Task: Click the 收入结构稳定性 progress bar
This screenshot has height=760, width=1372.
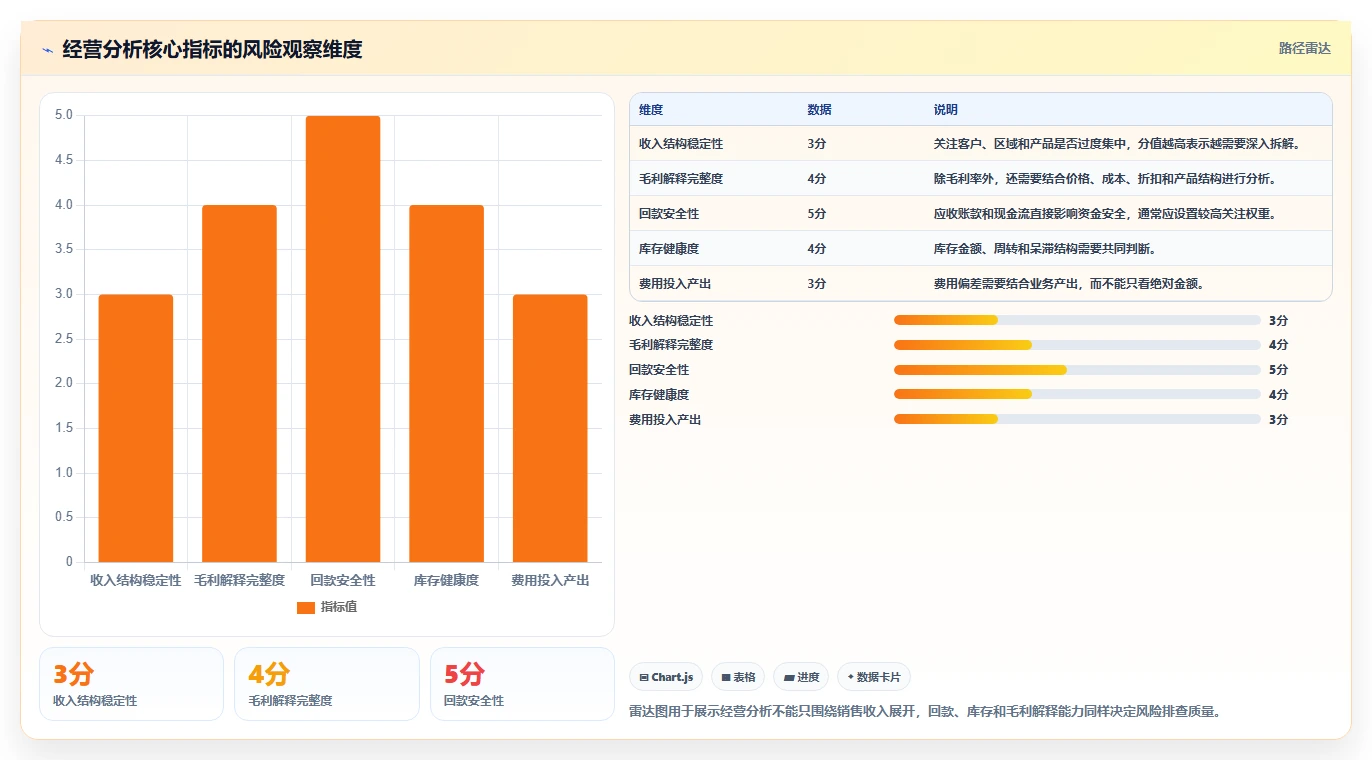Action: click(1077, 320)
